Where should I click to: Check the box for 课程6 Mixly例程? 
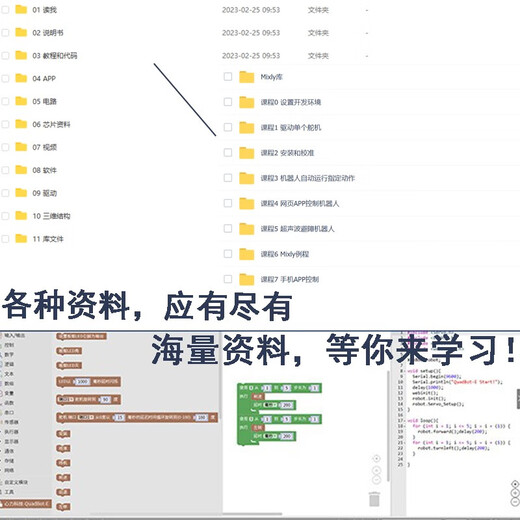228,254
